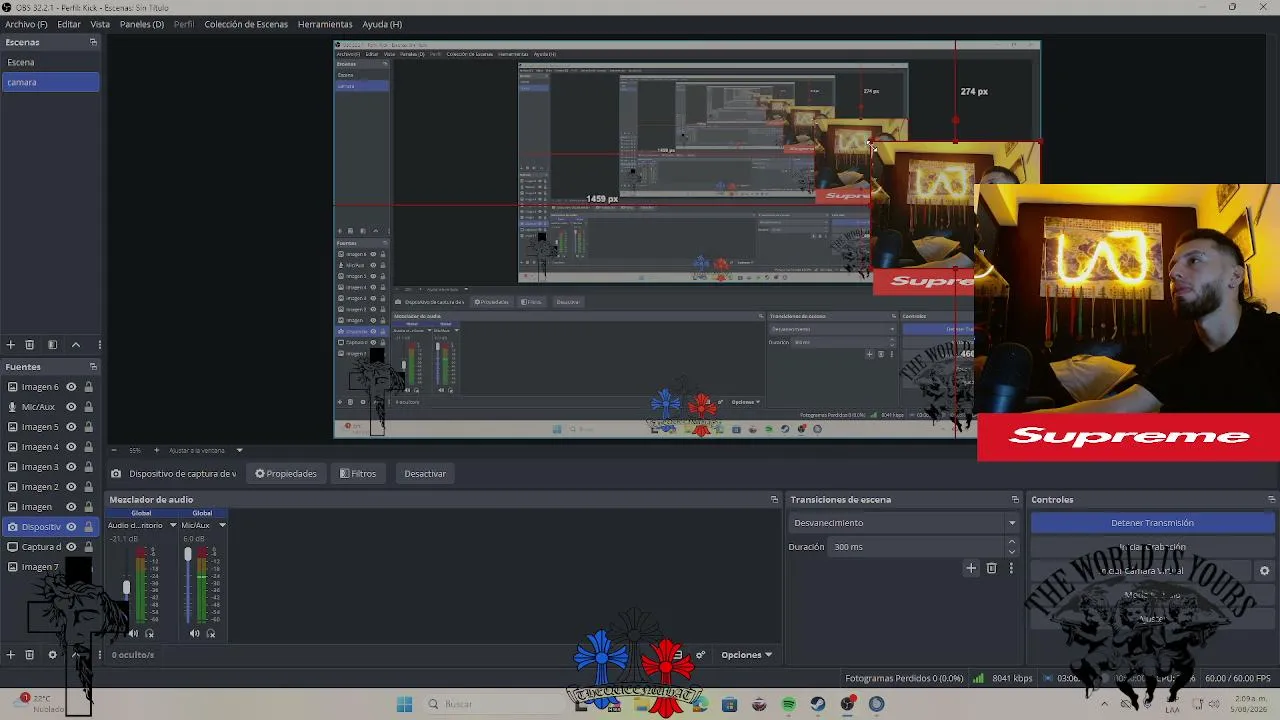Undock the Escenas panel
This screenshot has width=1280, height=720.
click(93, 42)
